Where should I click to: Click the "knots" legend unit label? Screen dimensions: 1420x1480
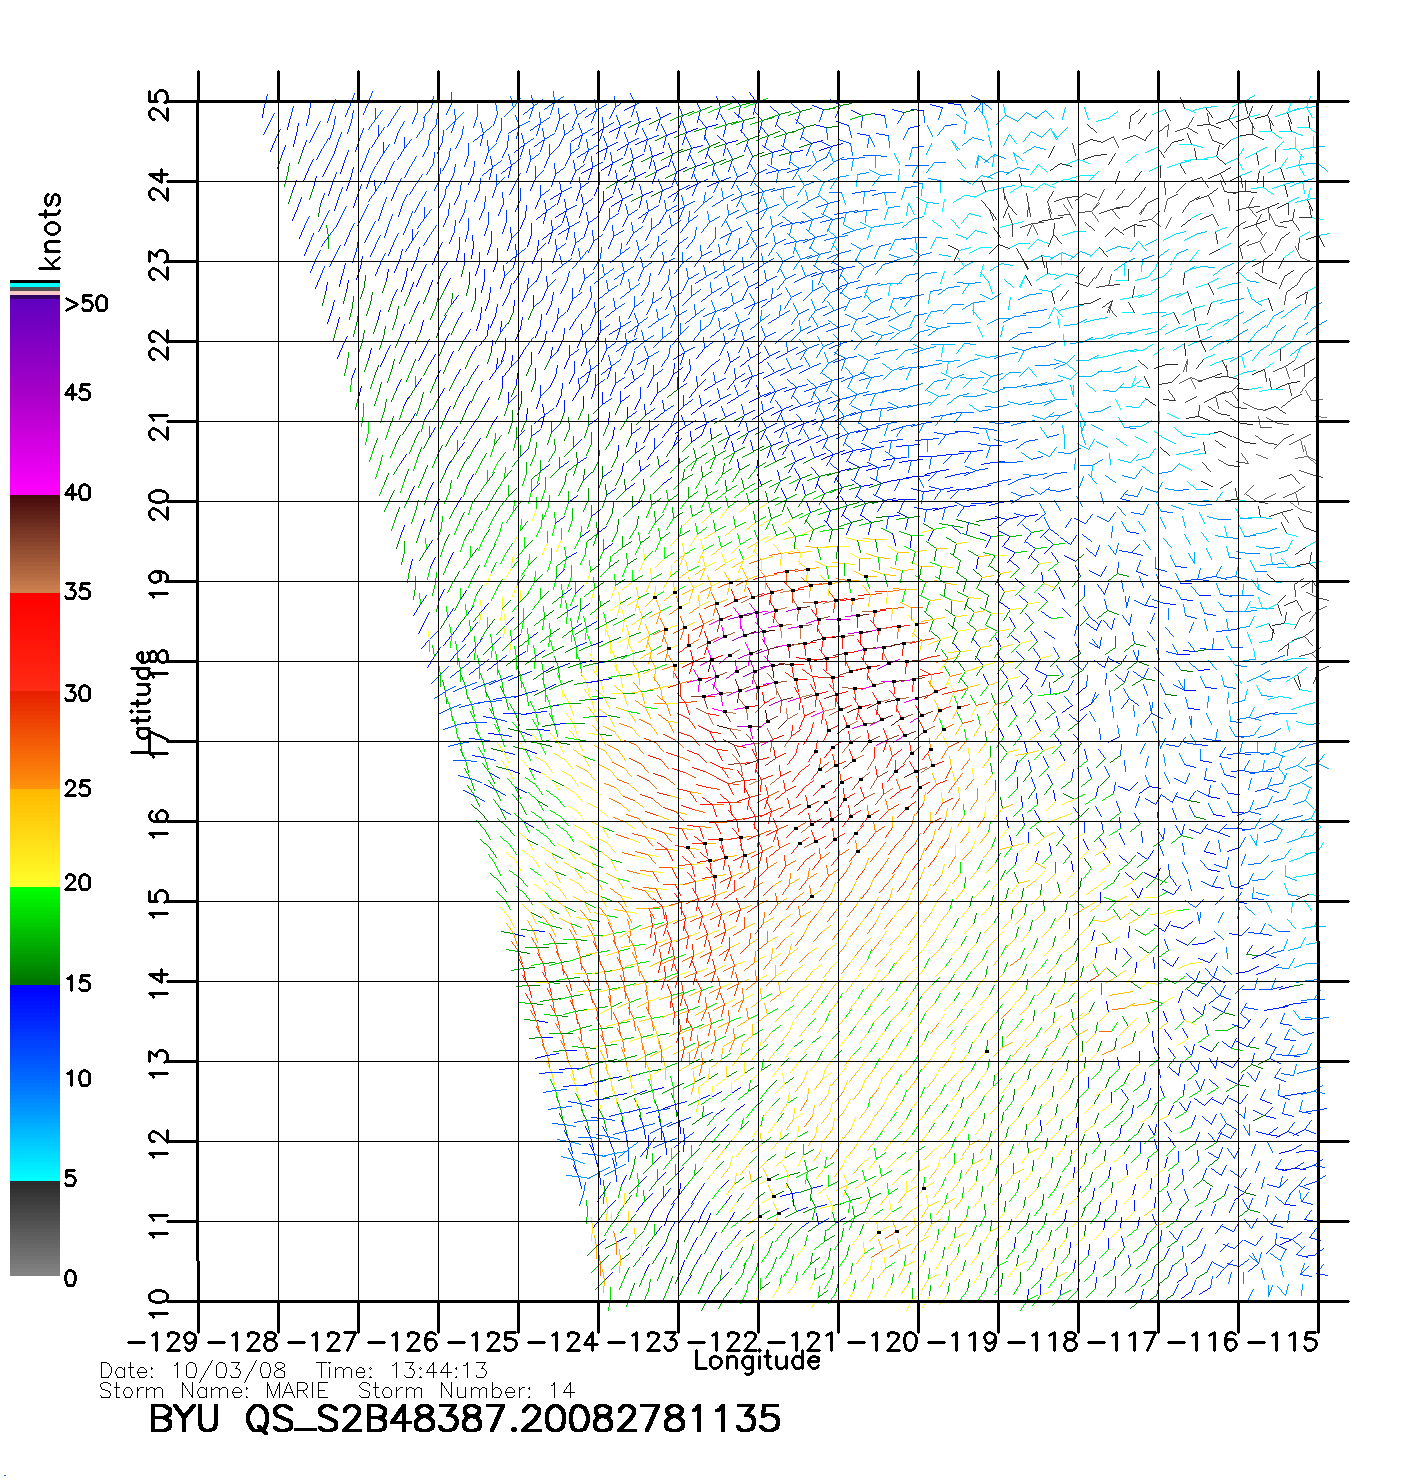pos(50,231)
